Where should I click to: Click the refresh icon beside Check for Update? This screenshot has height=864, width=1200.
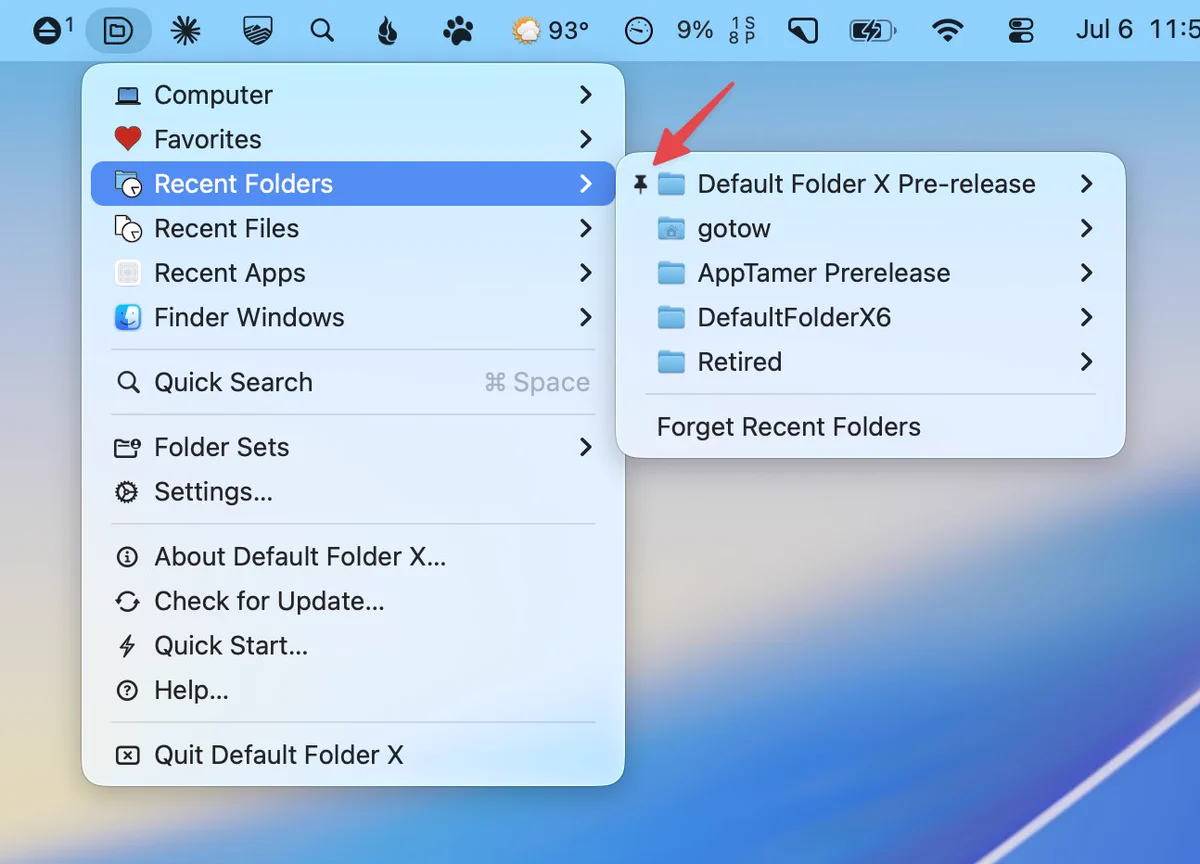point(127,601)
